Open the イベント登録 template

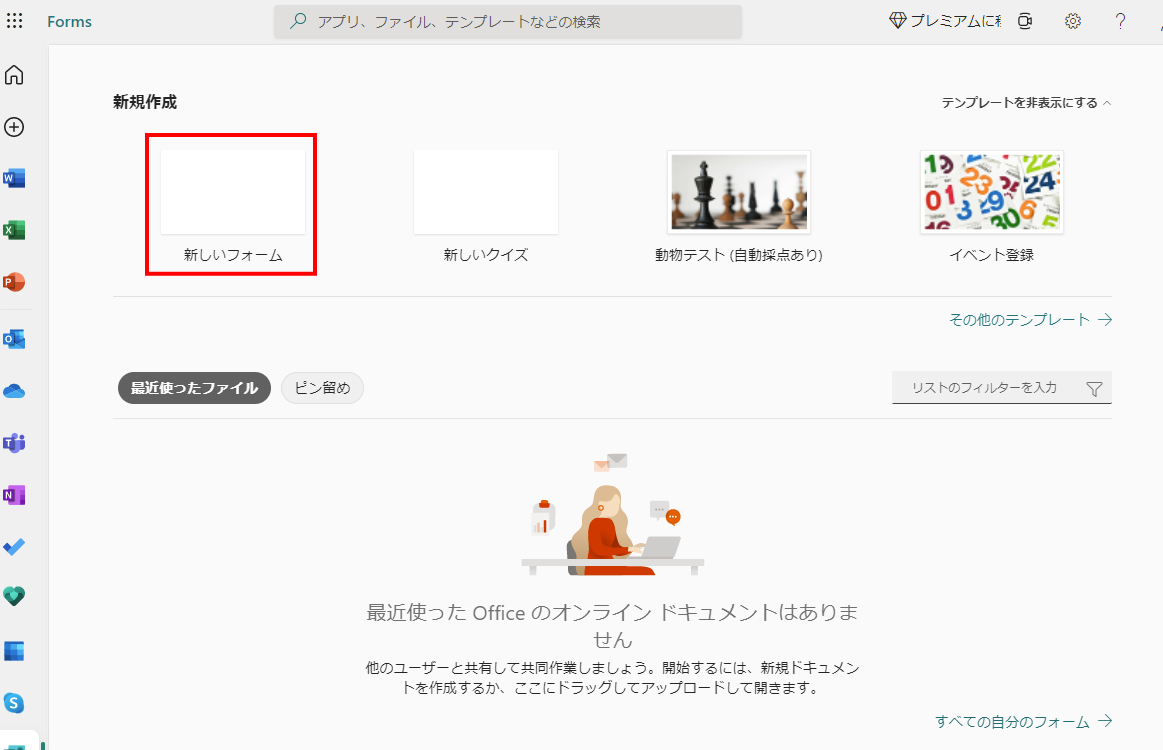click(992, 205)
